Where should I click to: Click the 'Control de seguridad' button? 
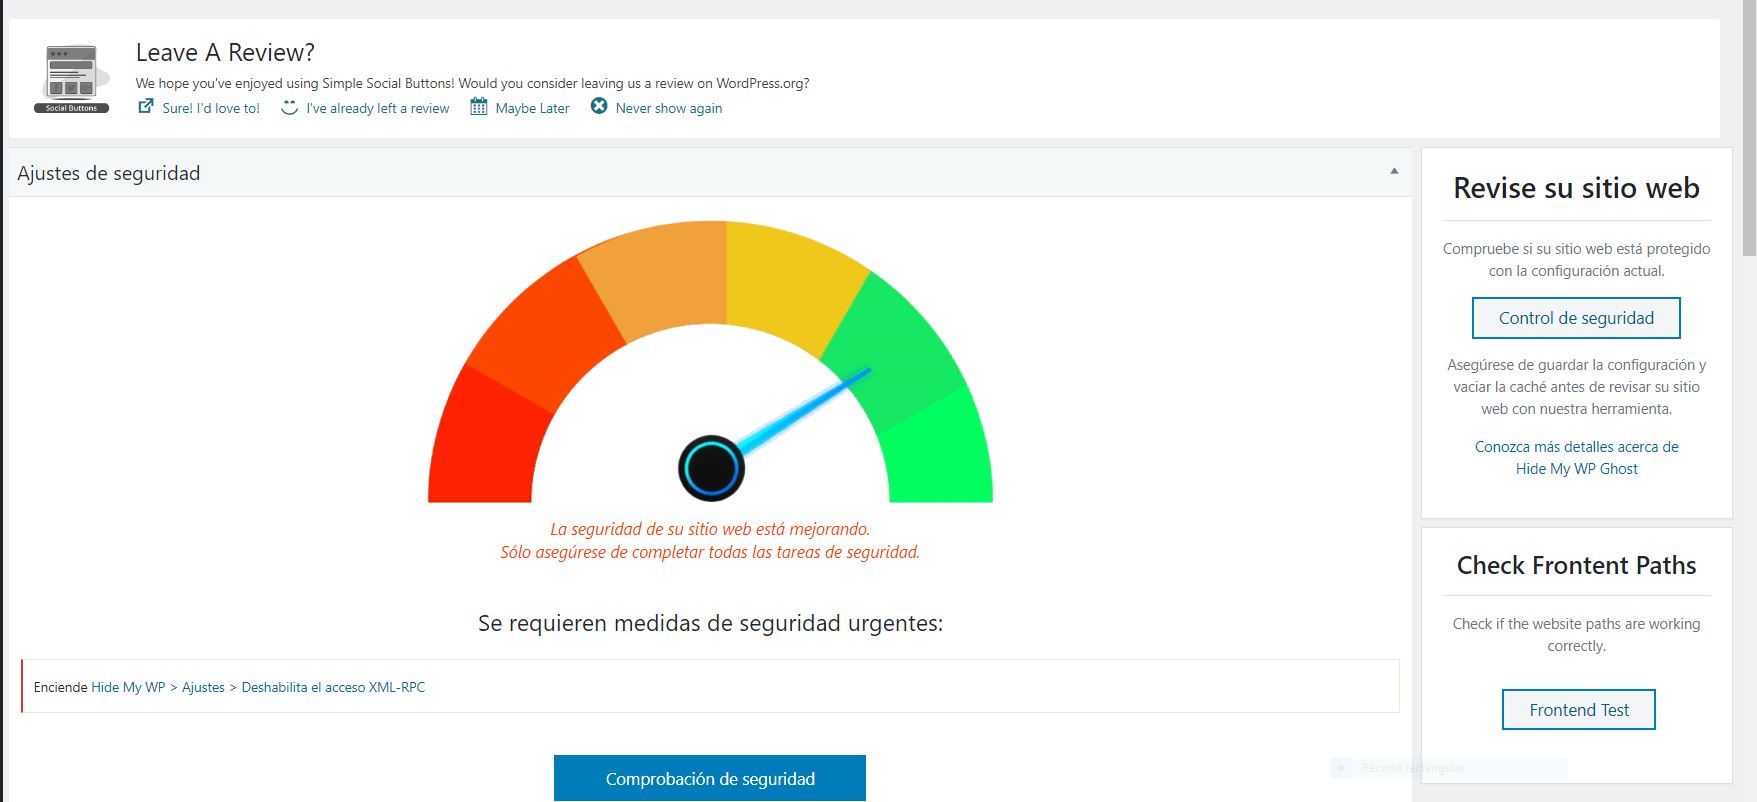tap(1576, 318)
